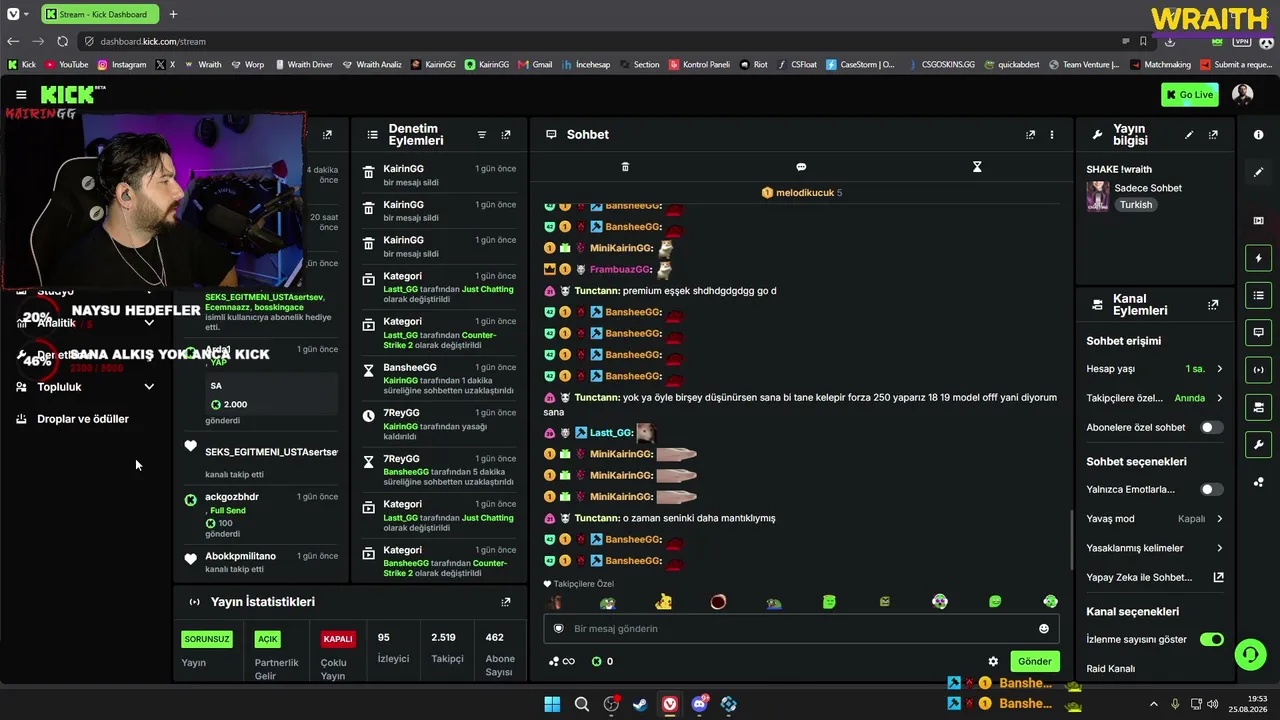Open Windows taskbar search
This screenshot has height=720, width=1280.
[x=581, y=704]
